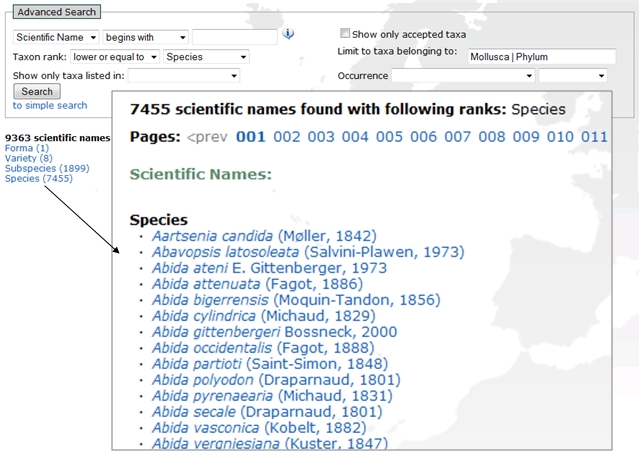639x455 pixels.
Task: Type in the search term text field
Action: coord(234,37)
